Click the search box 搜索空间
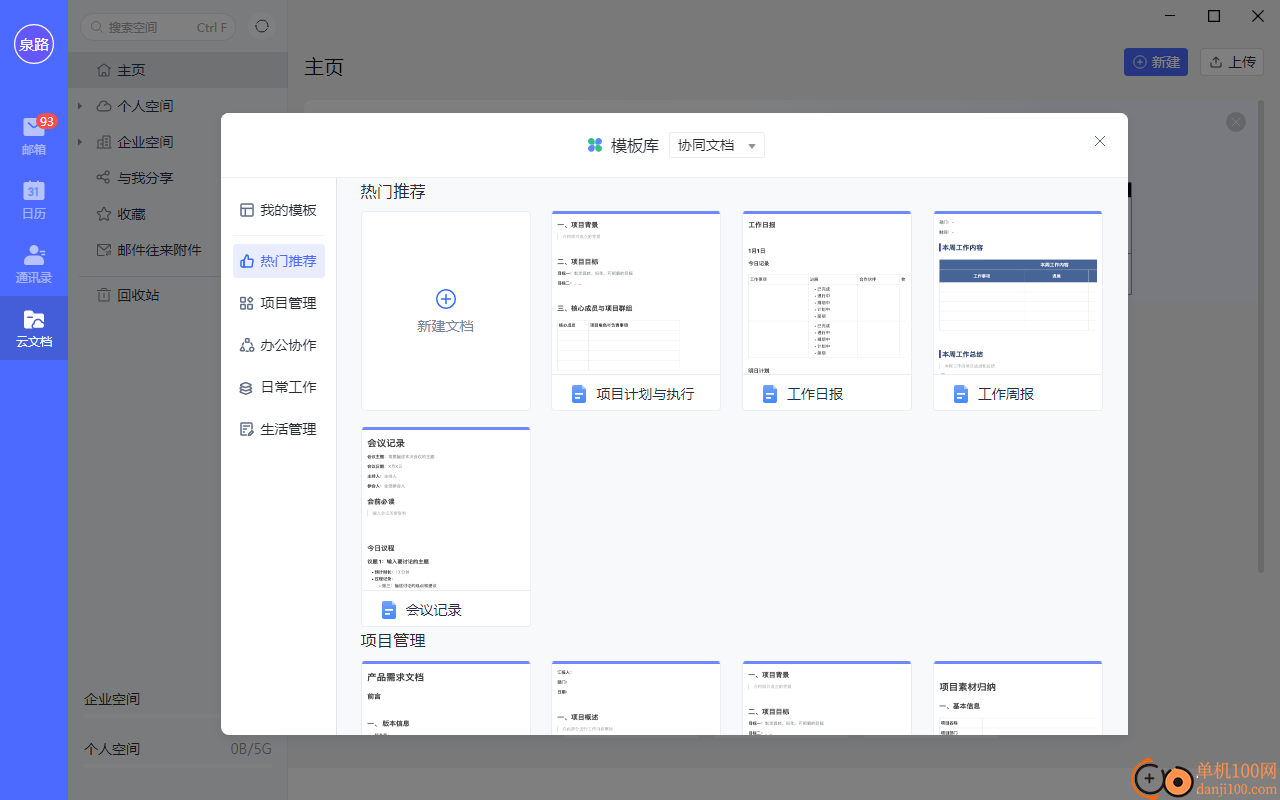 pos(160,27)
